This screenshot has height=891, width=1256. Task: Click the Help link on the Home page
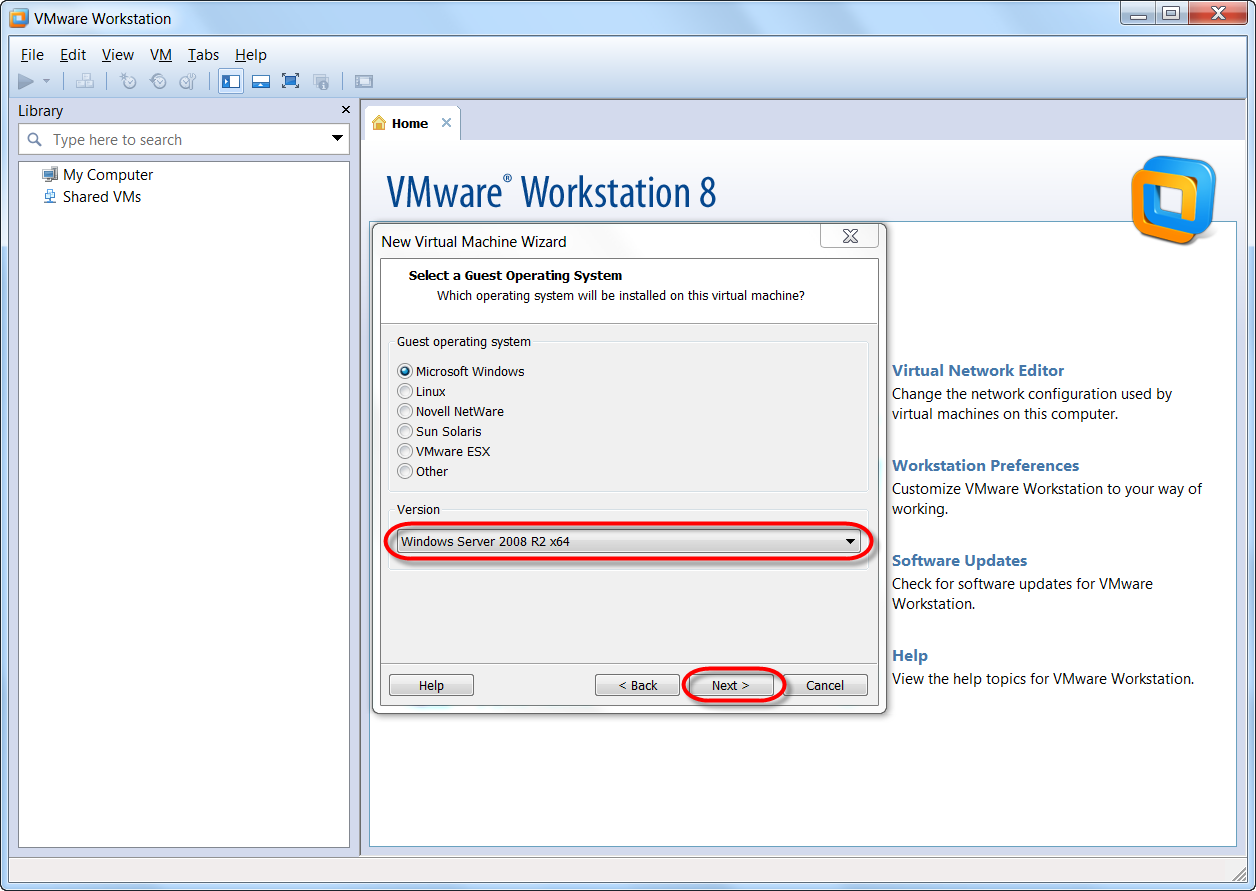(910, 655)
